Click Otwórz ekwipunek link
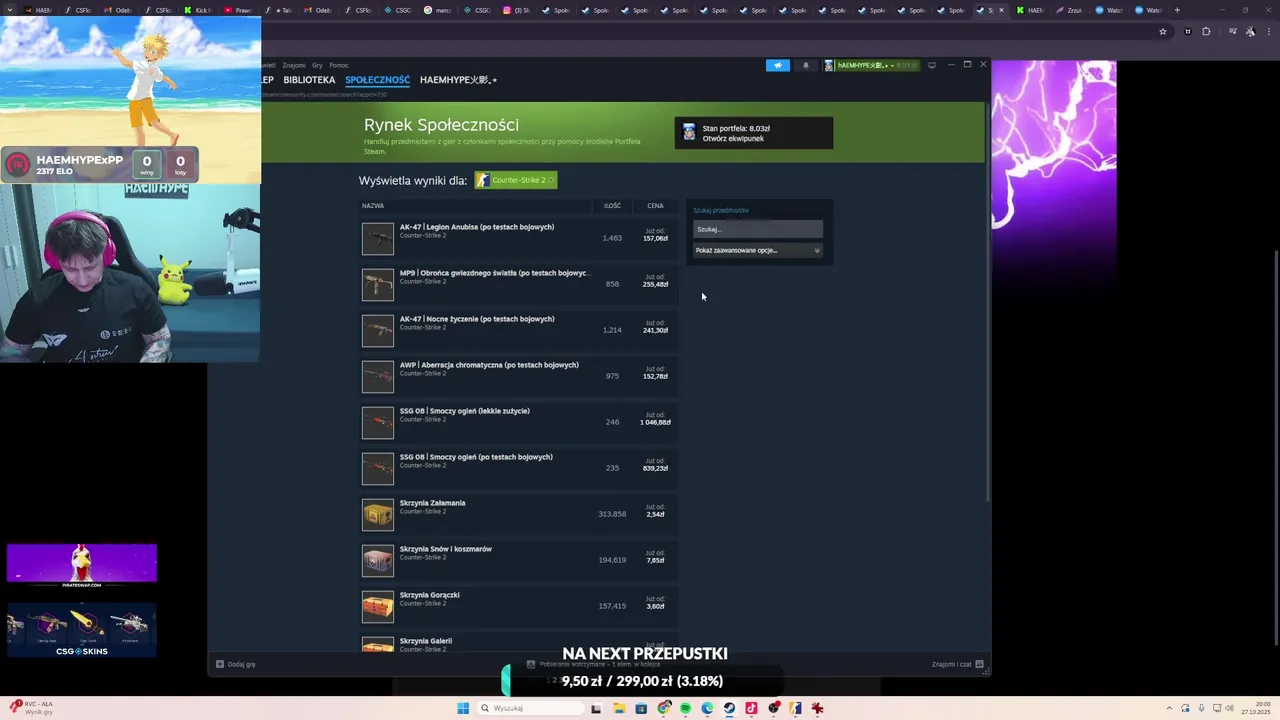Viewport: 1280px width, 720px height. click(733, 138)
